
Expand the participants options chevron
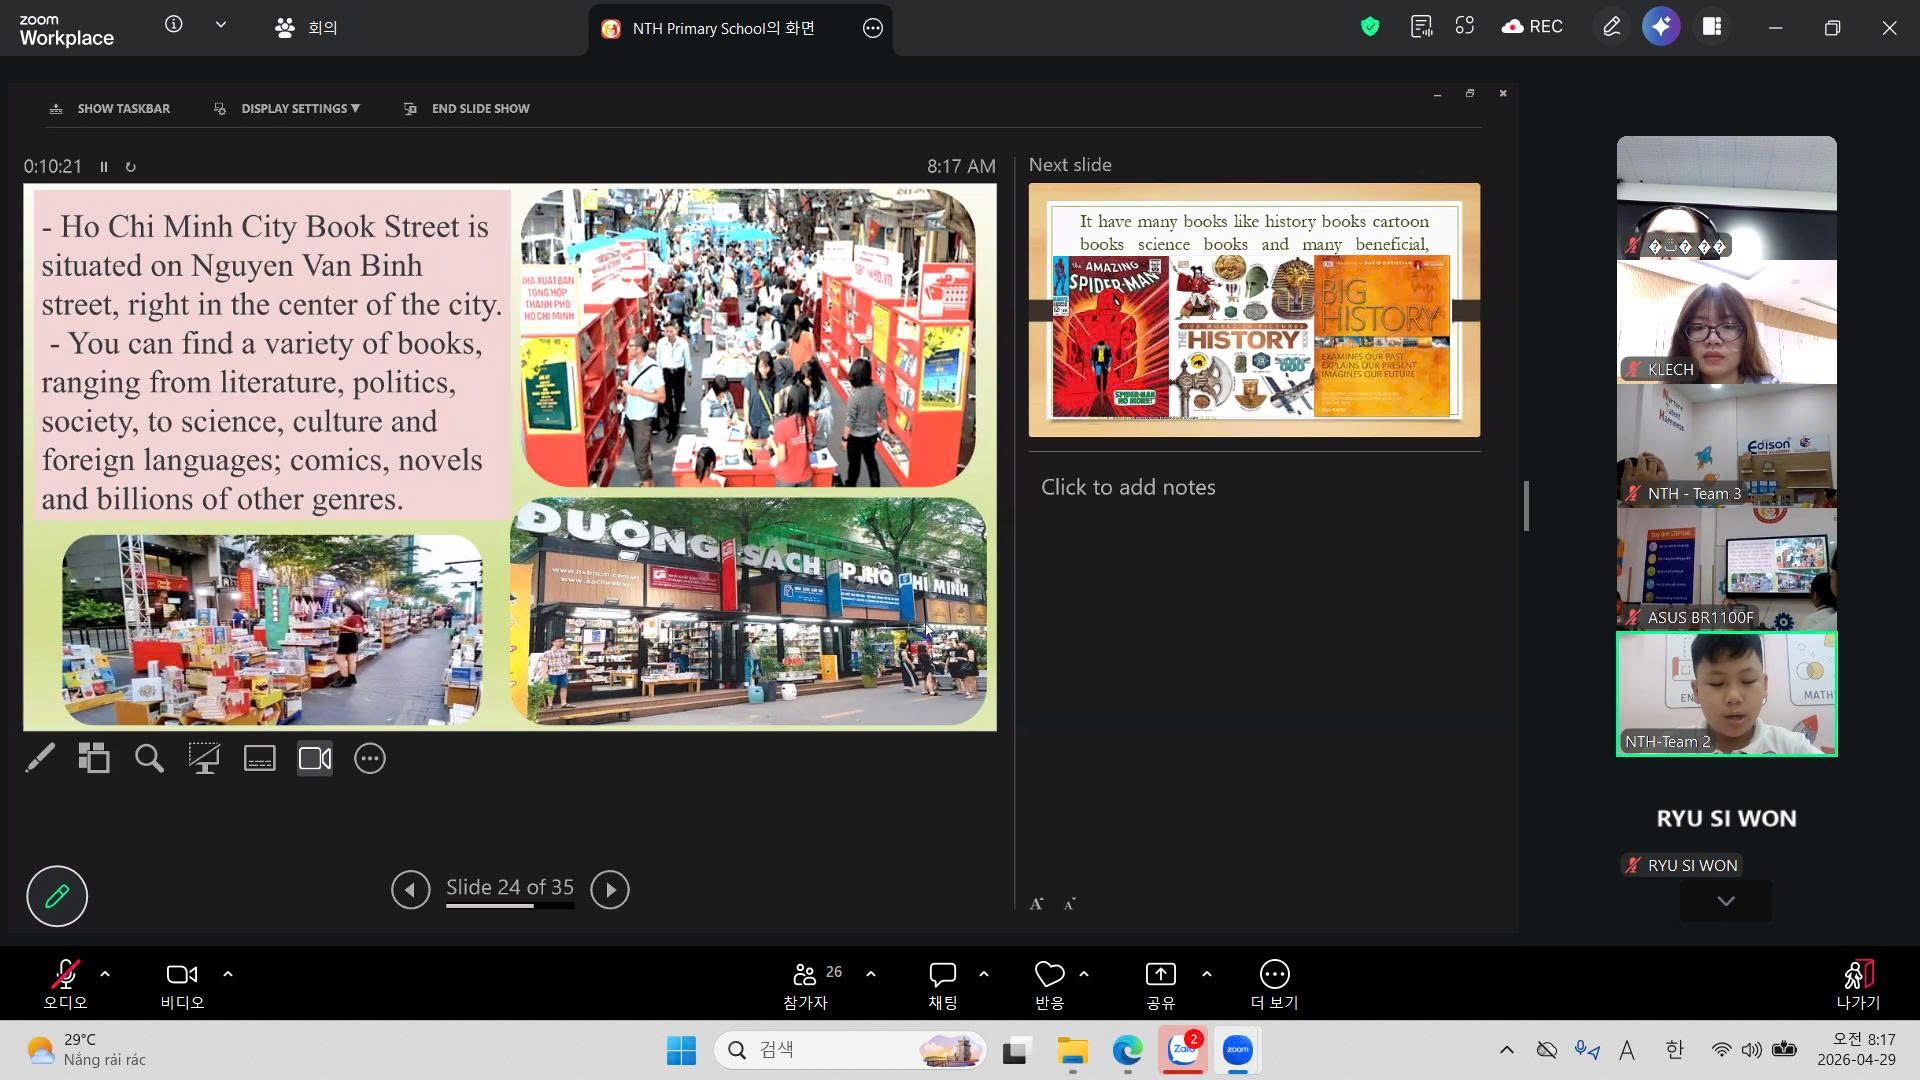[x=871, y=973]
